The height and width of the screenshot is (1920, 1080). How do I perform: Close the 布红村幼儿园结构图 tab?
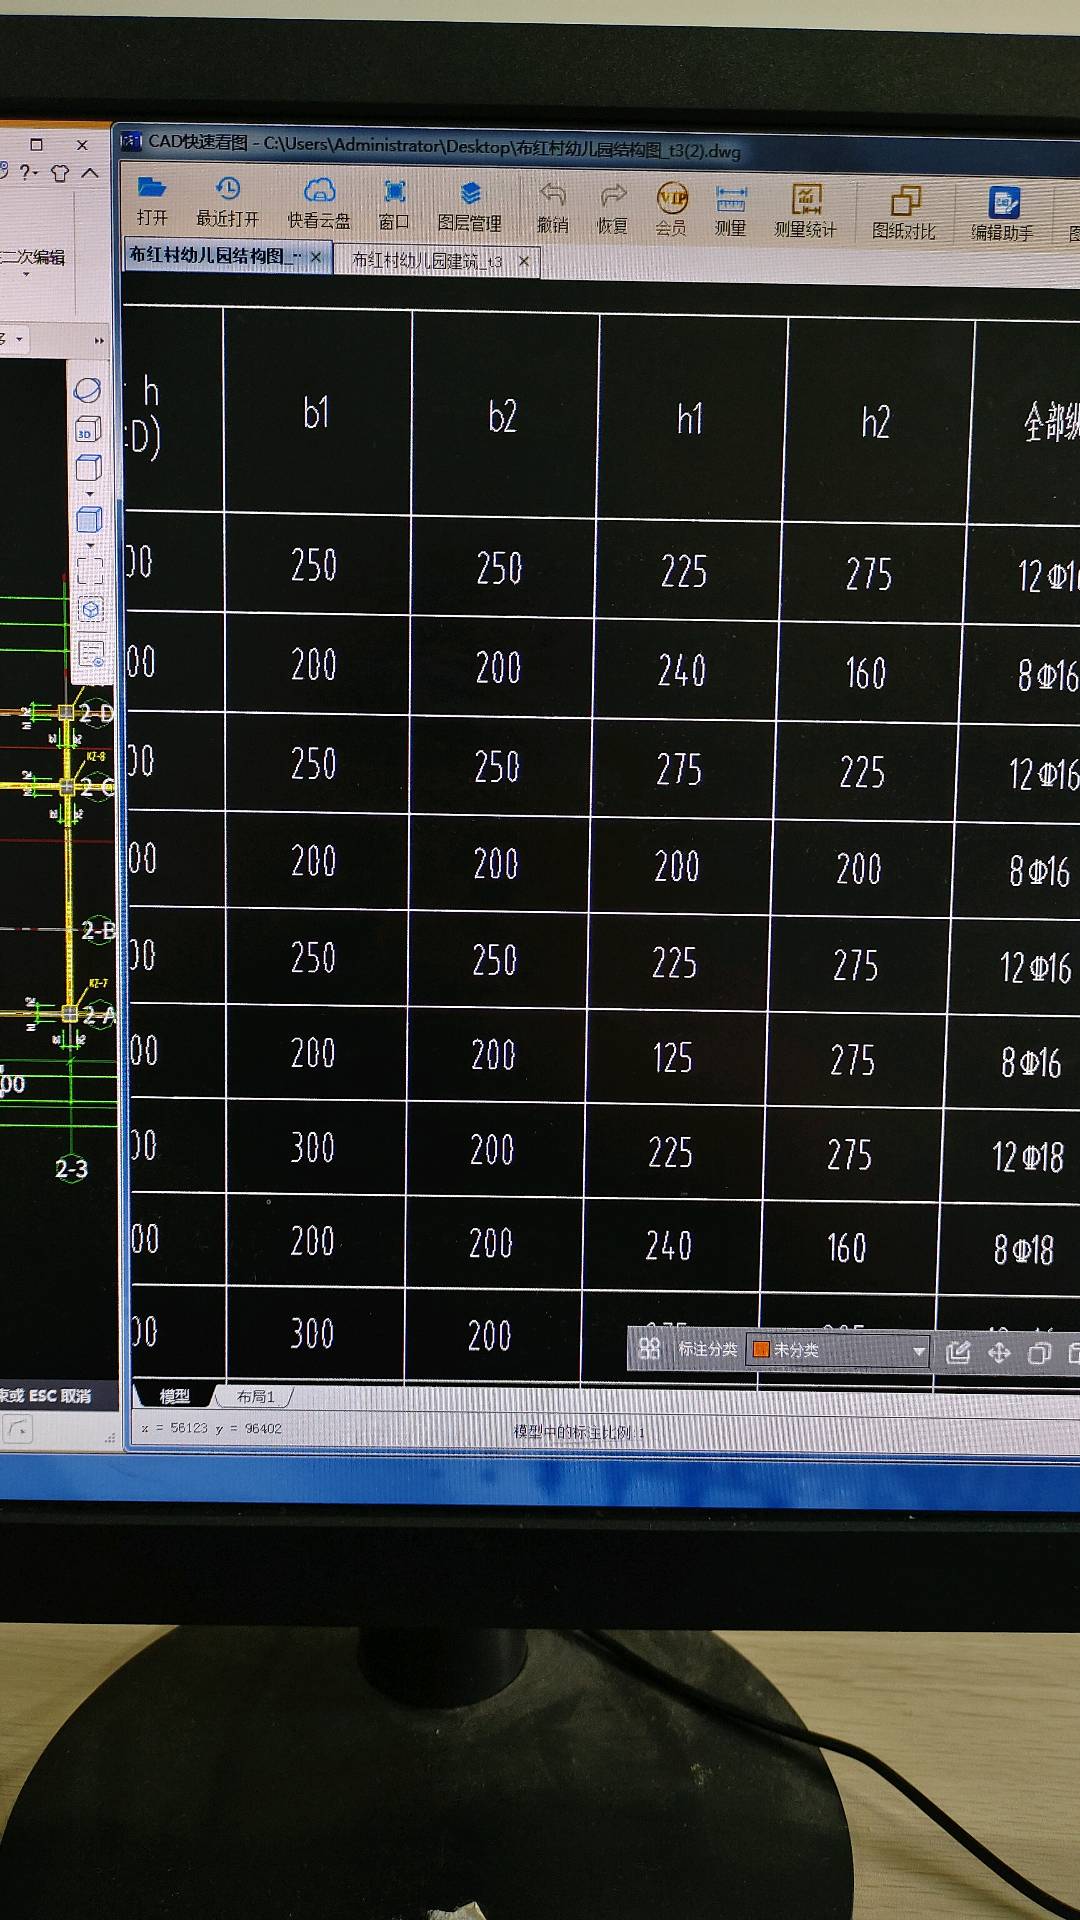coord(316,257)
